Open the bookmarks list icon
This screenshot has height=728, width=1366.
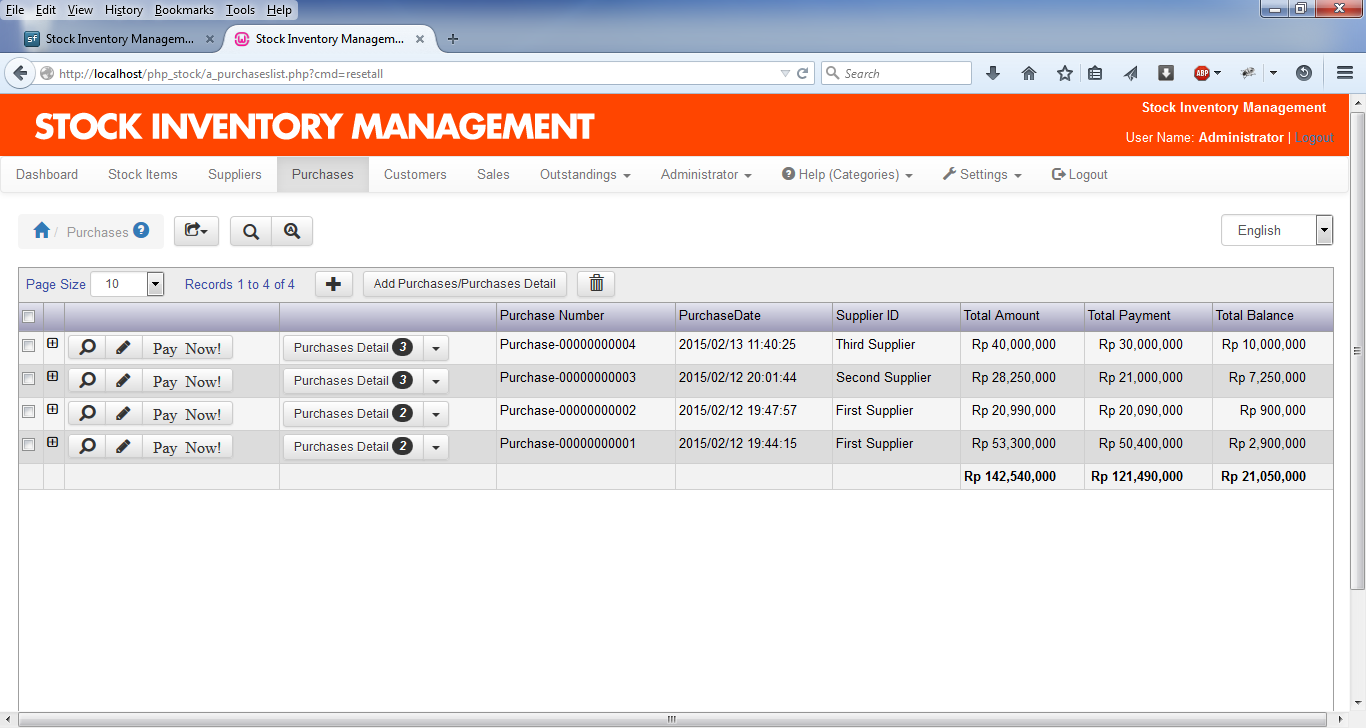click(1095, 73)
